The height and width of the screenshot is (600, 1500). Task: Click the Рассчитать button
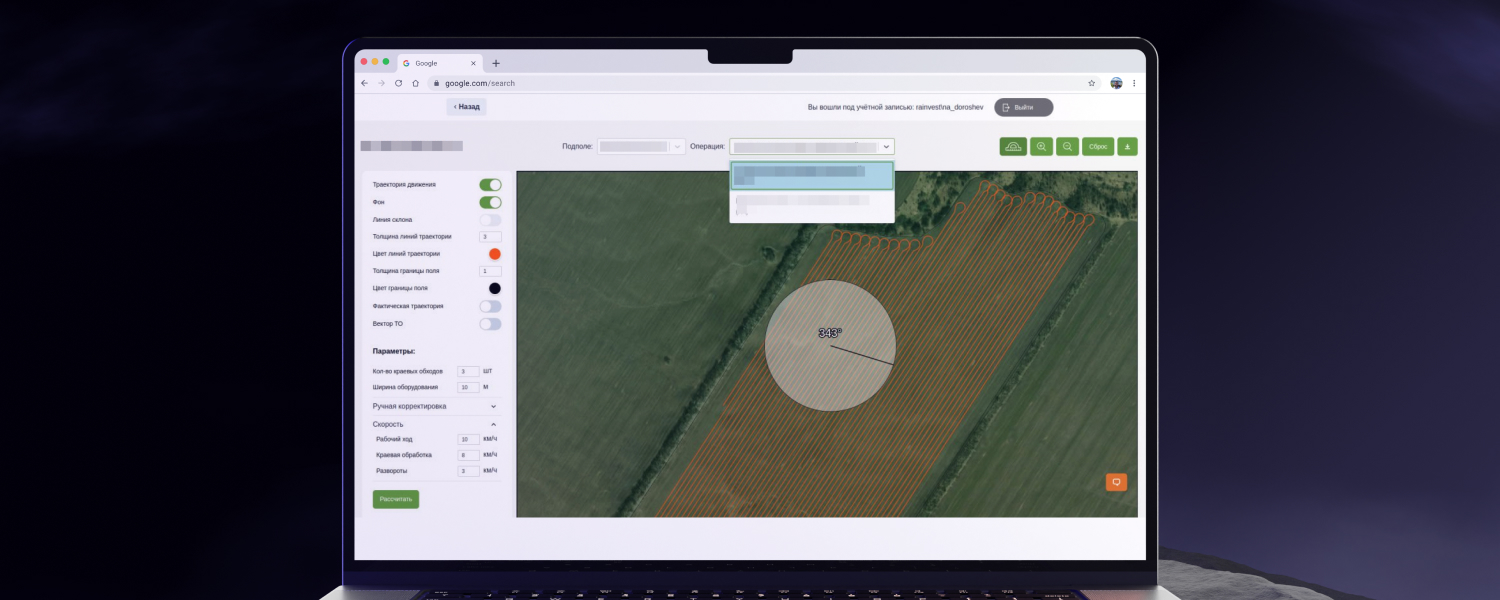(396, 499)
